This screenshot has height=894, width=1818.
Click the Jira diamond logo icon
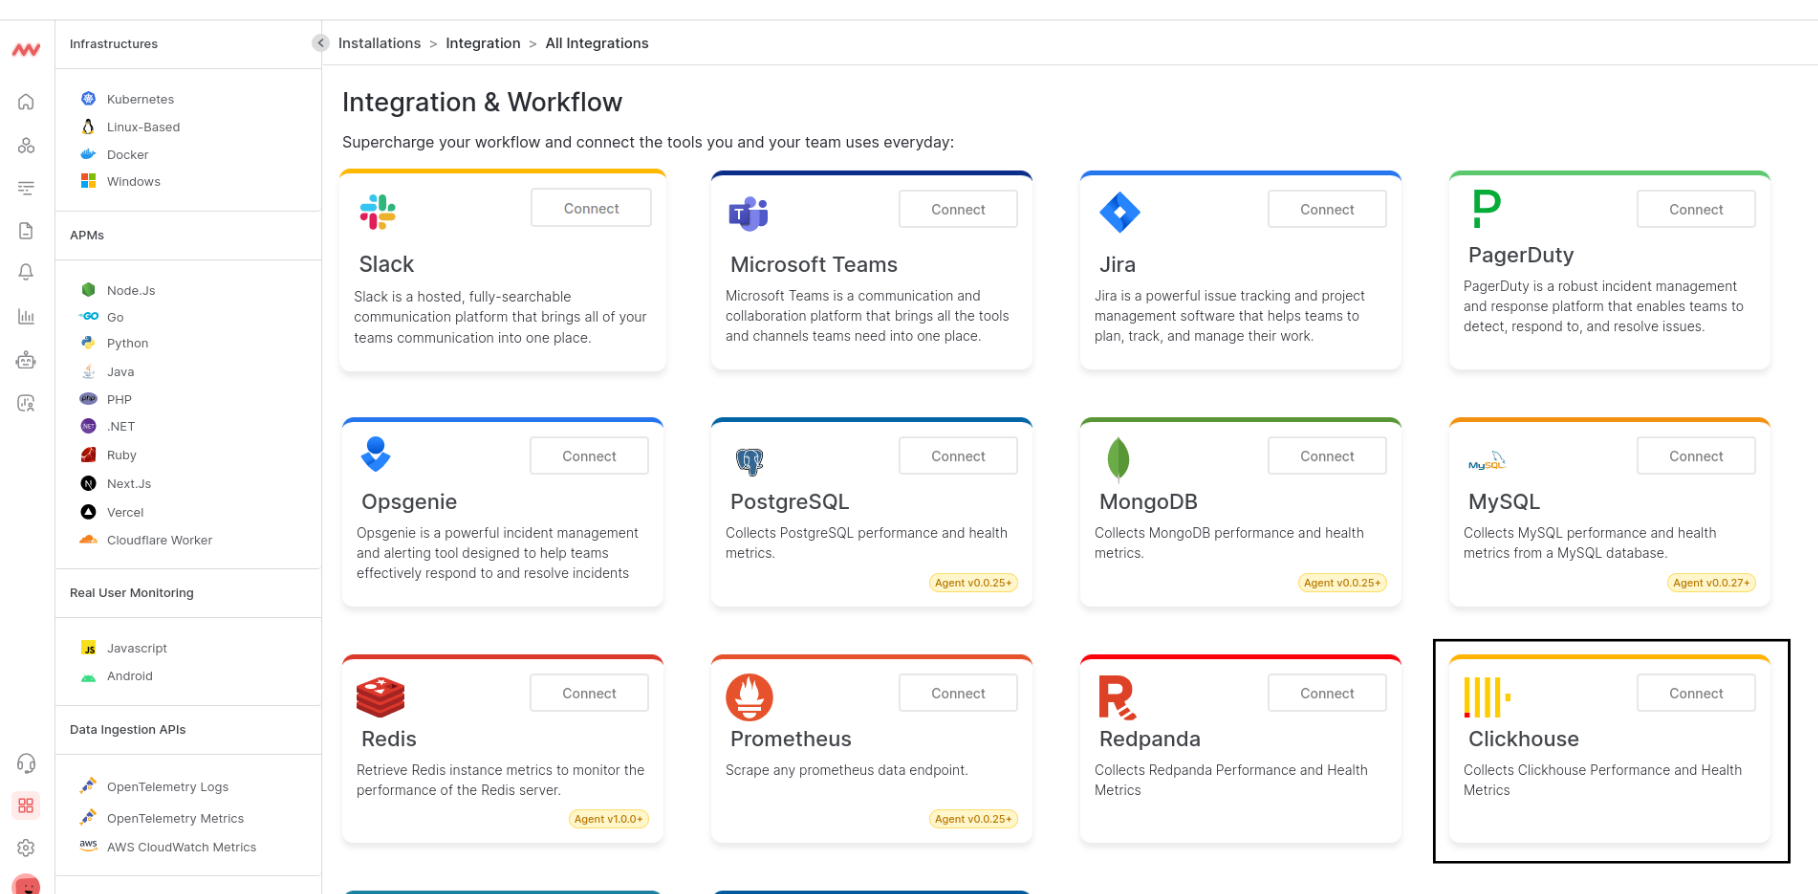[1119, 212]
